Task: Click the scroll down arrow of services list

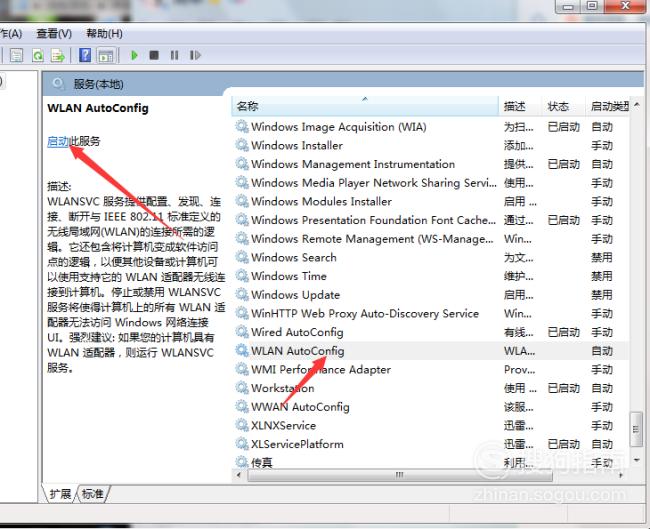Action: pyautogui.click(x=636, y=459)
